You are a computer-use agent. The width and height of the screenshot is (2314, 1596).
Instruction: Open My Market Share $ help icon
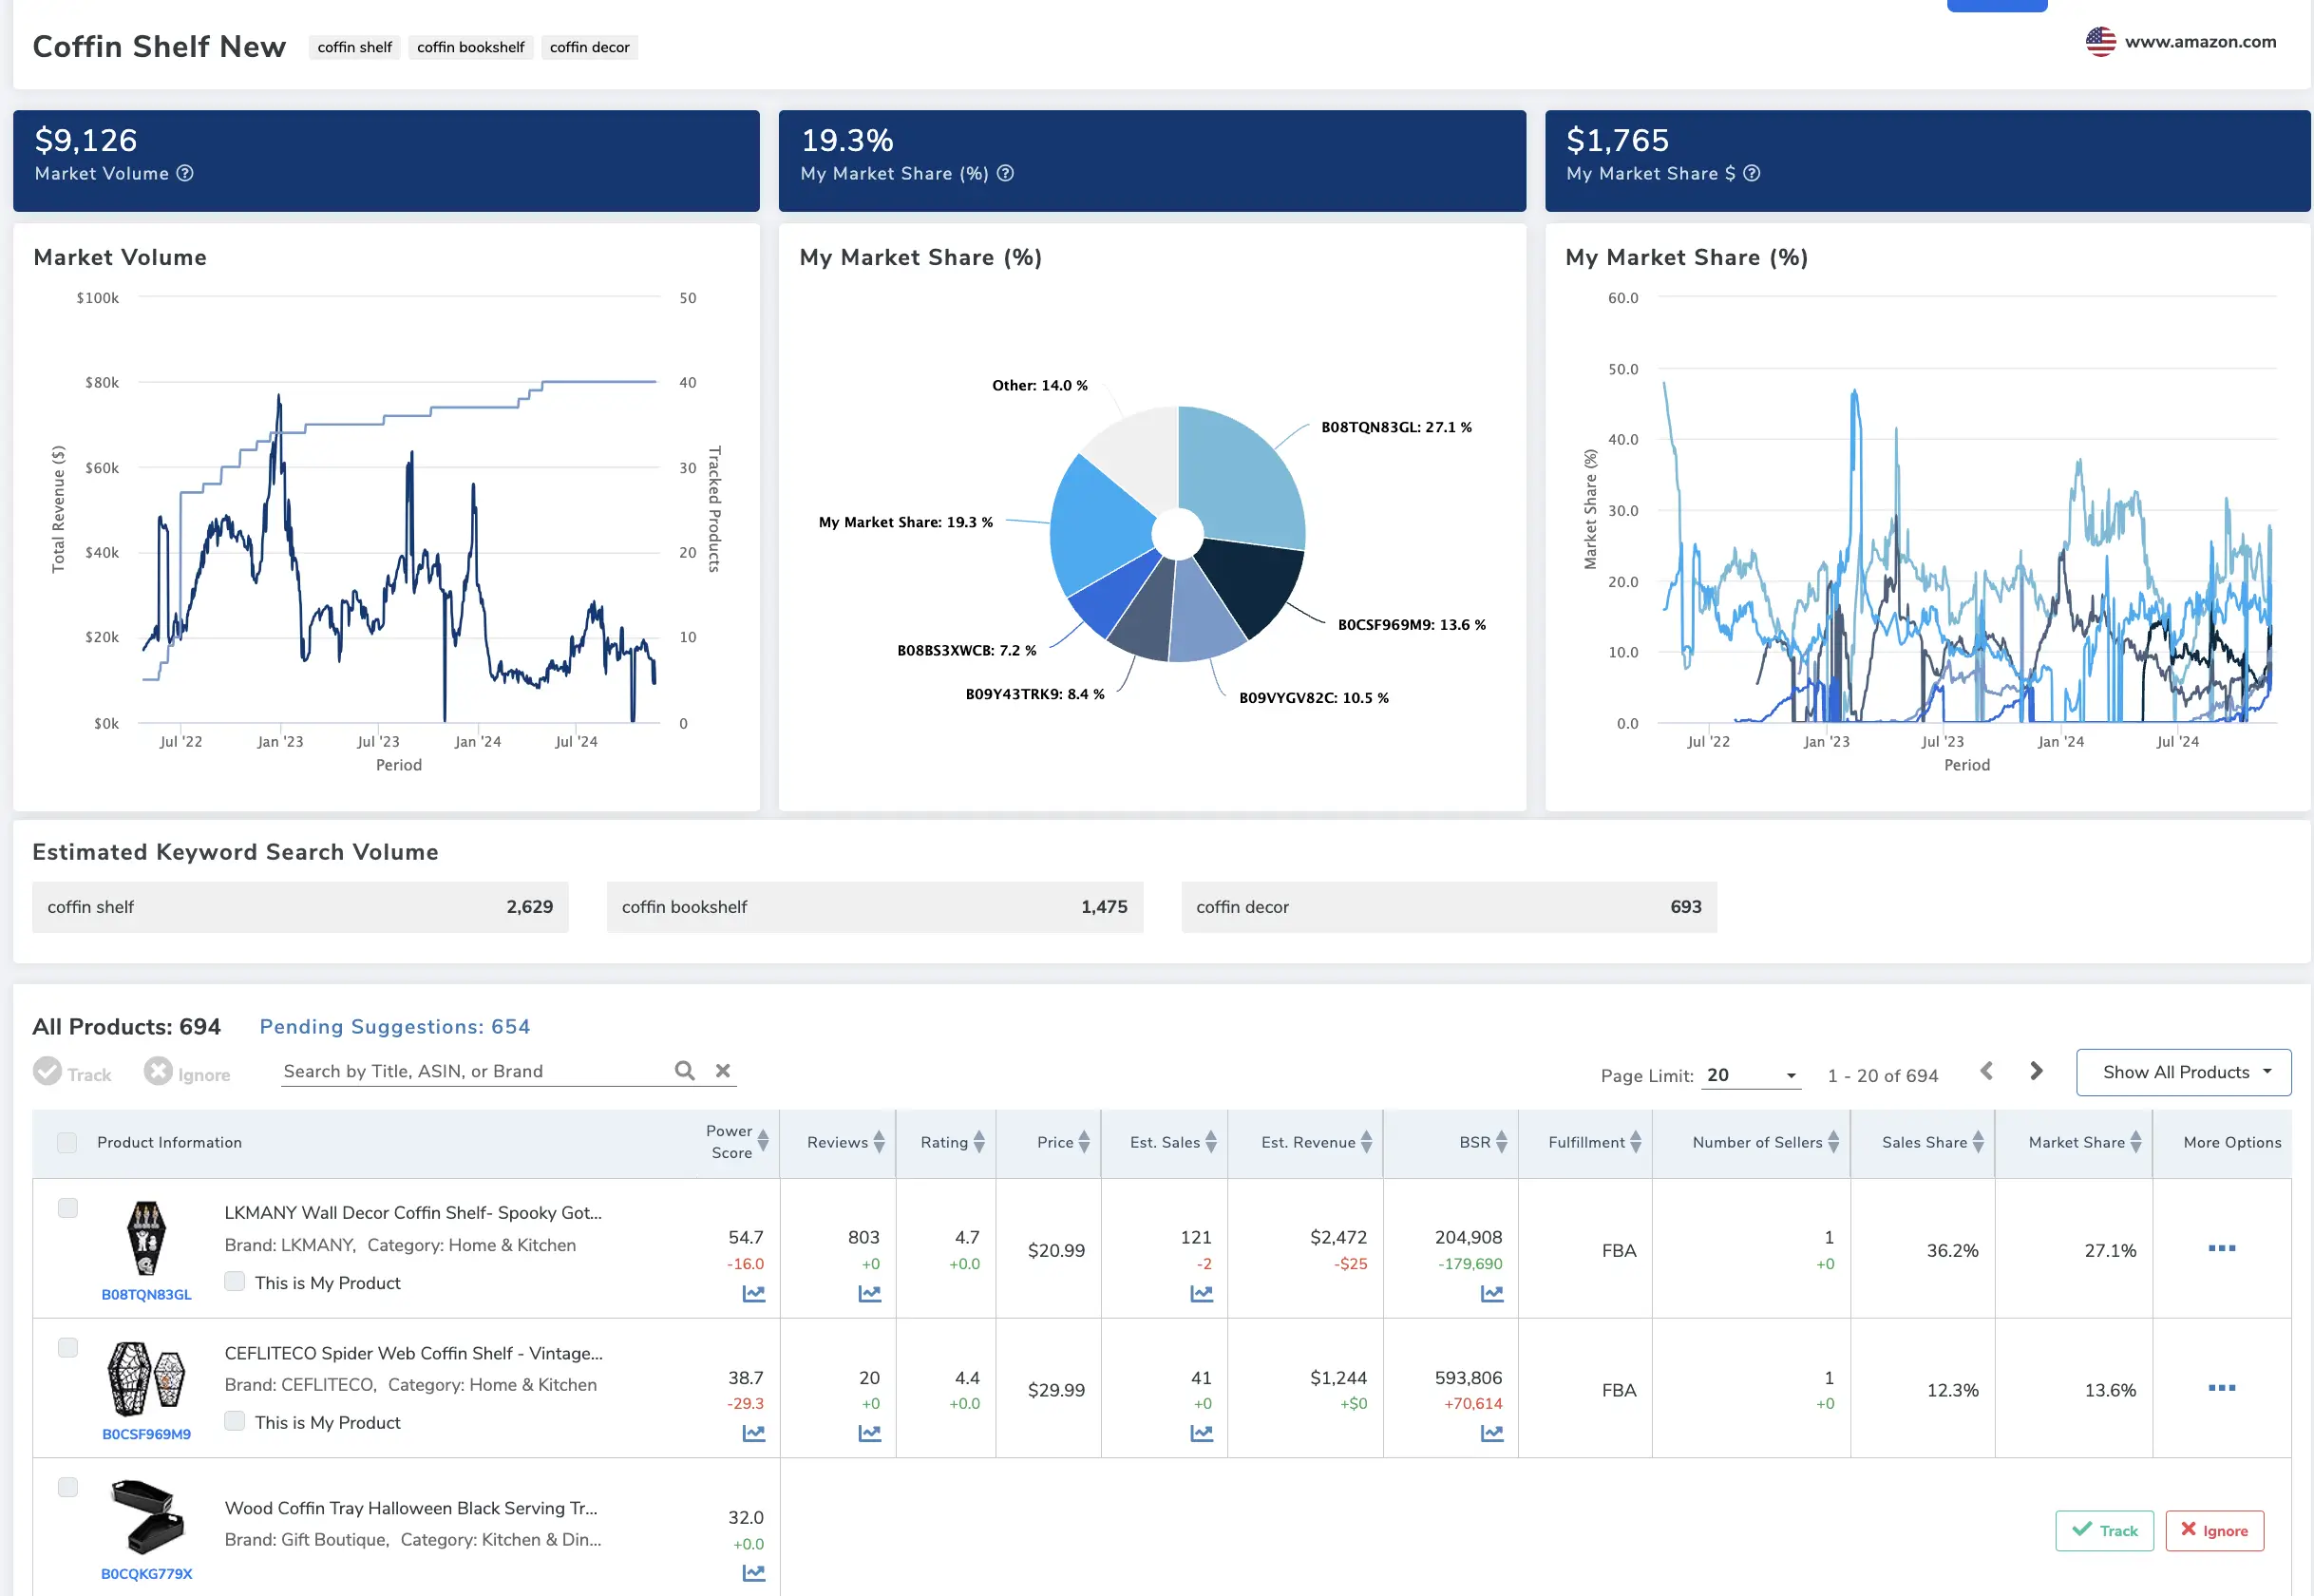click(x=1751, y=173)
